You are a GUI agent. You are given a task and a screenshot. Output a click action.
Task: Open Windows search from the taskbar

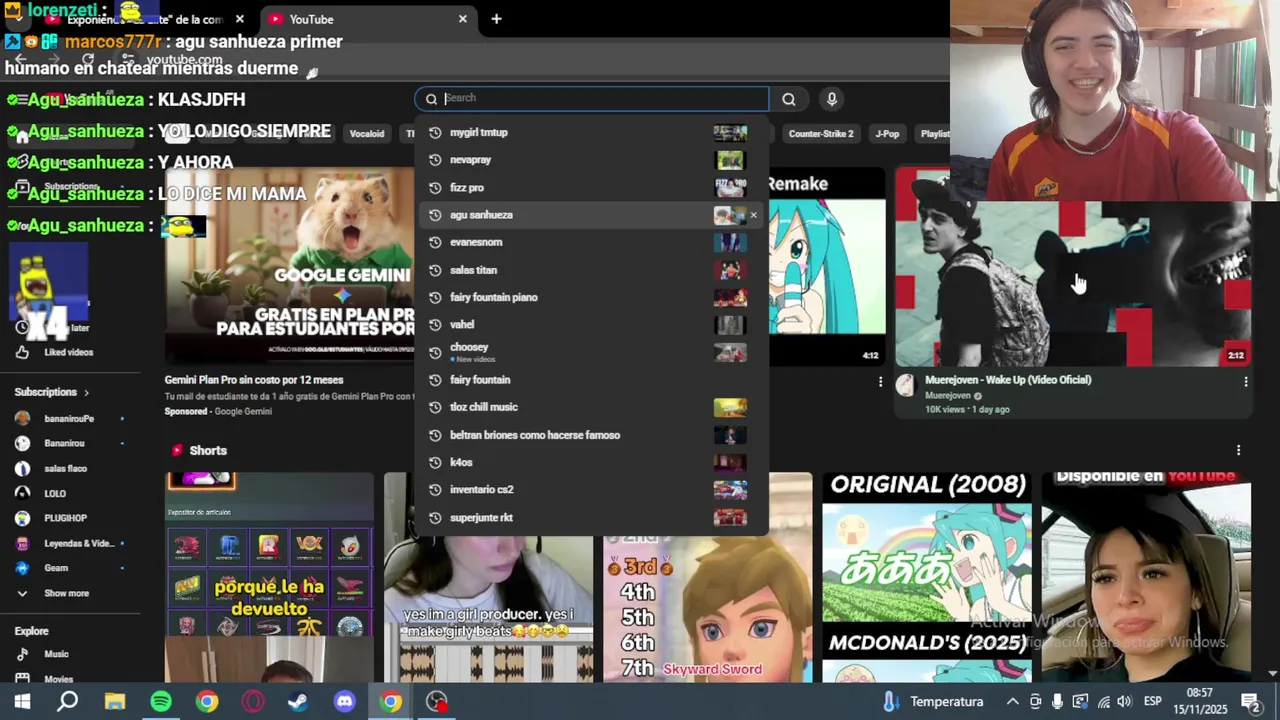[67, 702]
